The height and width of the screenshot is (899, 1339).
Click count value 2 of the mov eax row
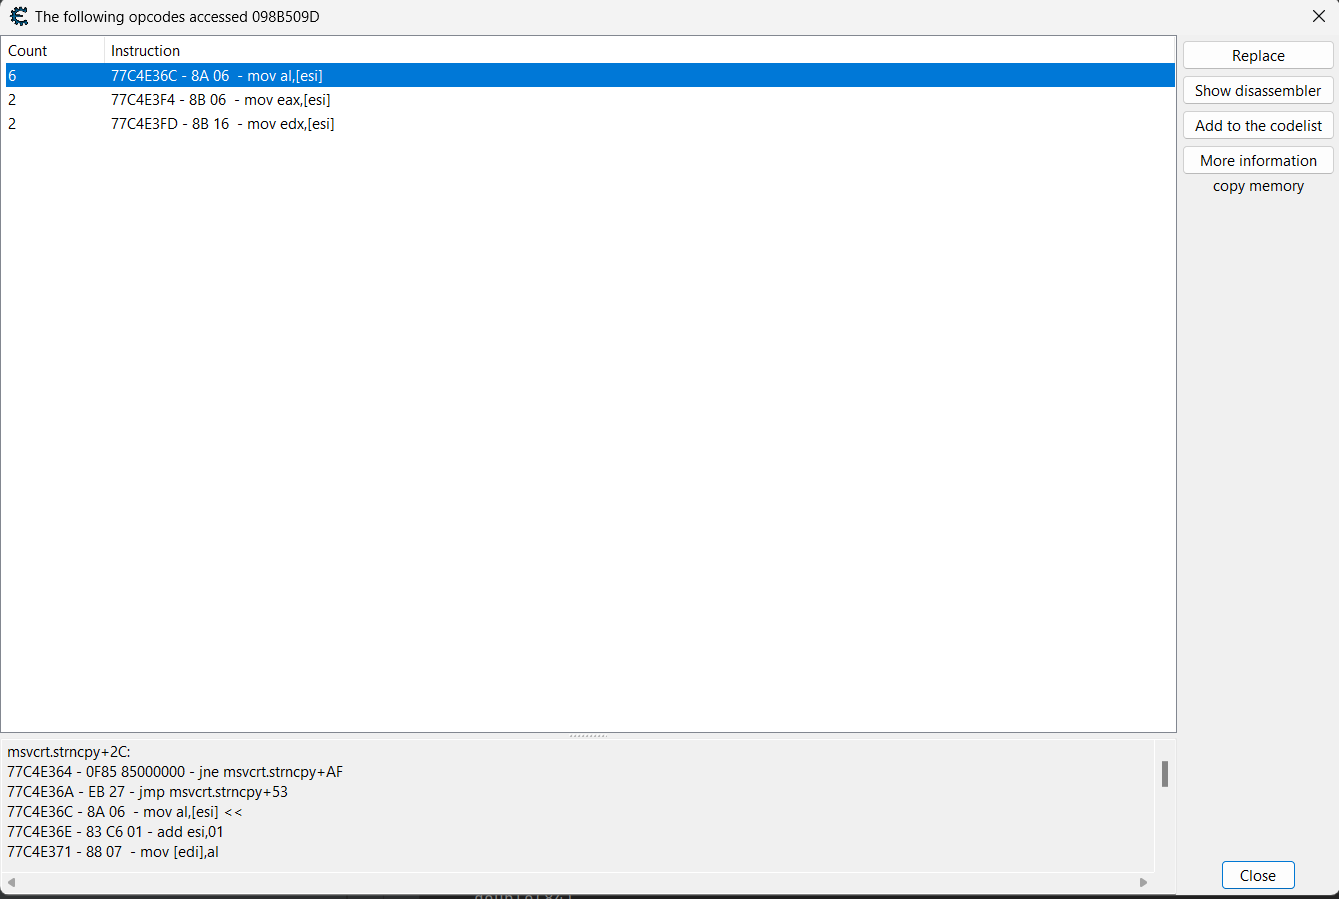pos(12,100)
